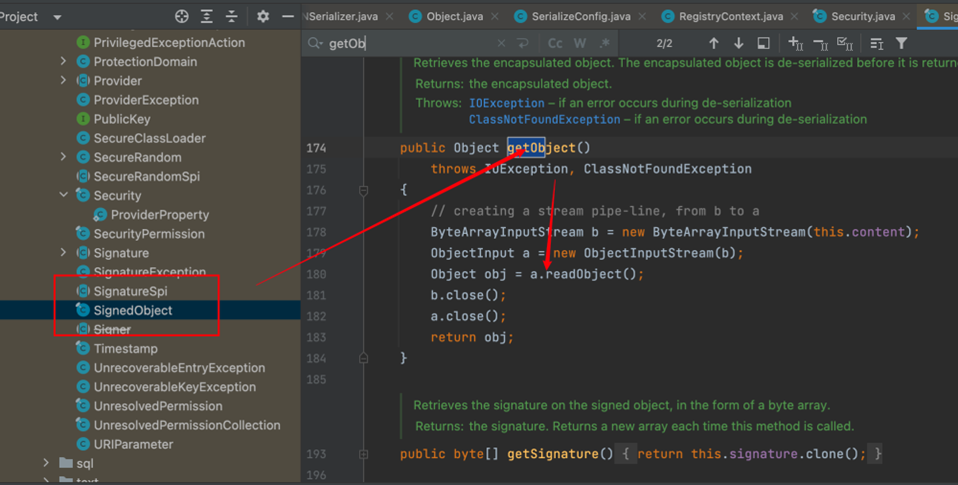The image size is (958, 485).
Task: Expand the ProtectionDomain tree node
Action: tap(64, 61)
